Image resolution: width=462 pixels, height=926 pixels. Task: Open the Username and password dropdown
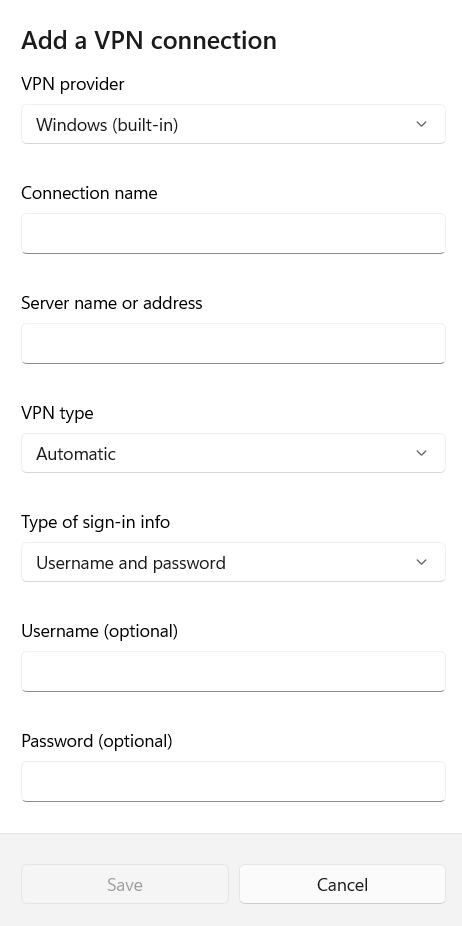tap(233, 562)
